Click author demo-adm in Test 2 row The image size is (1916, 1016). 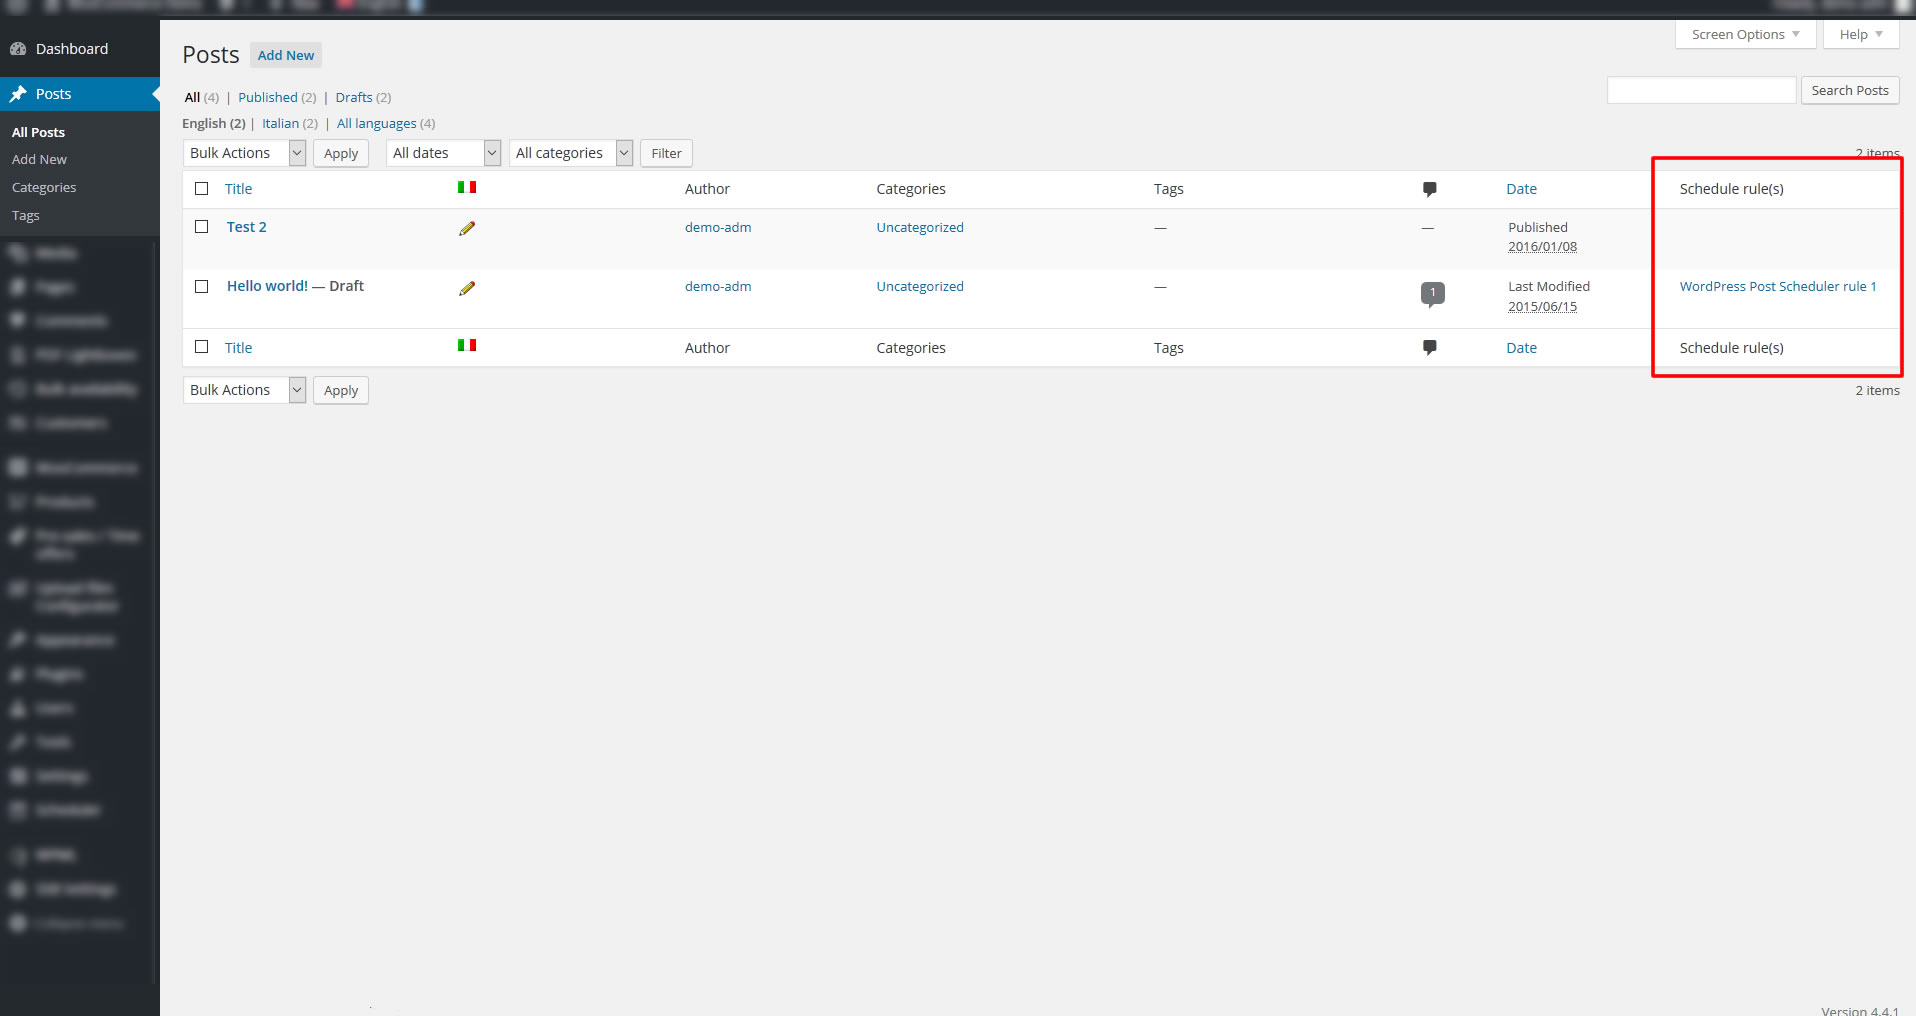click(718, 227)
